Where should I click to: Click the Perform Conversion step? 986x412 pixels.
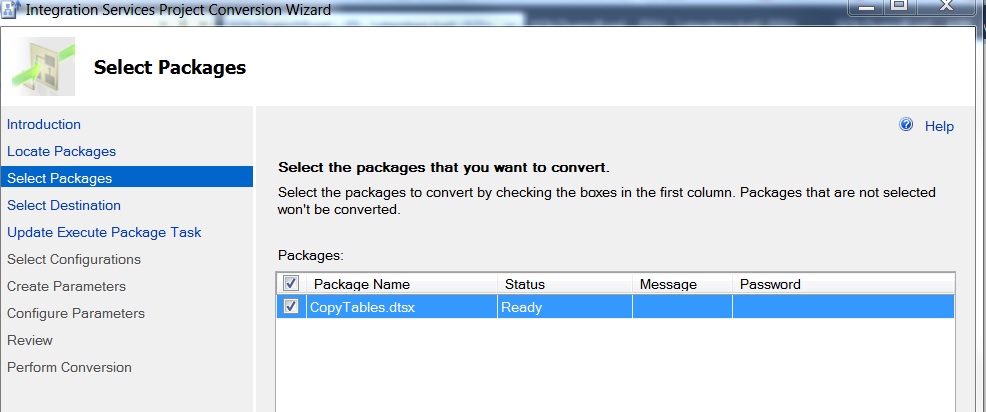click(69, 367)
